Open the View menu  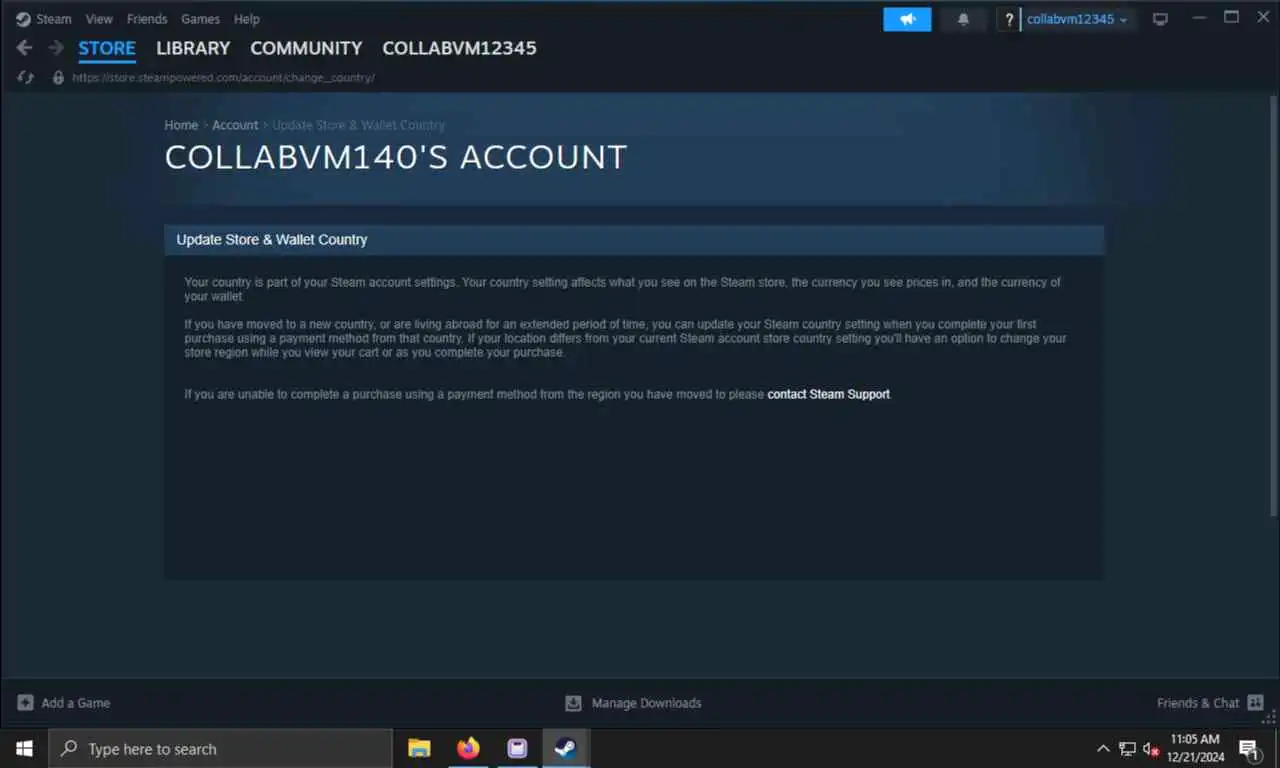point(99,19)
